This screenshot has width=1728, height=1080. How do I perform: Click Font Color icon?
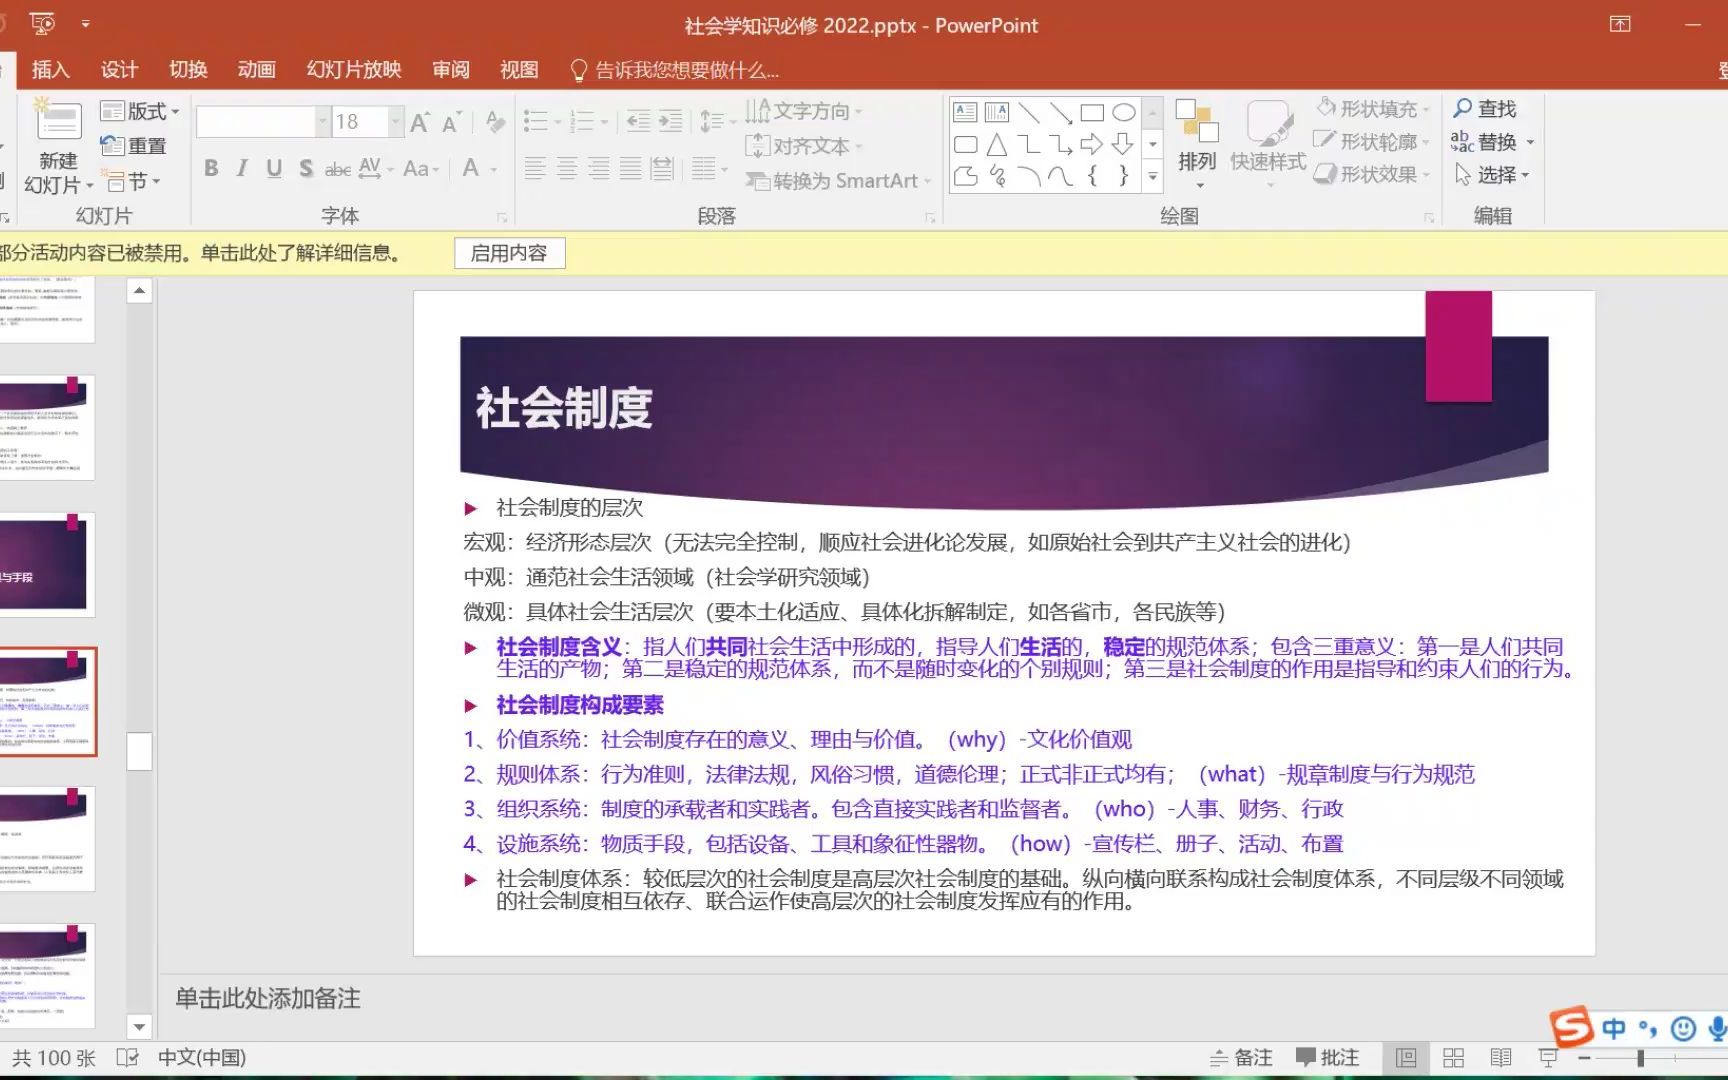[471, 169]
